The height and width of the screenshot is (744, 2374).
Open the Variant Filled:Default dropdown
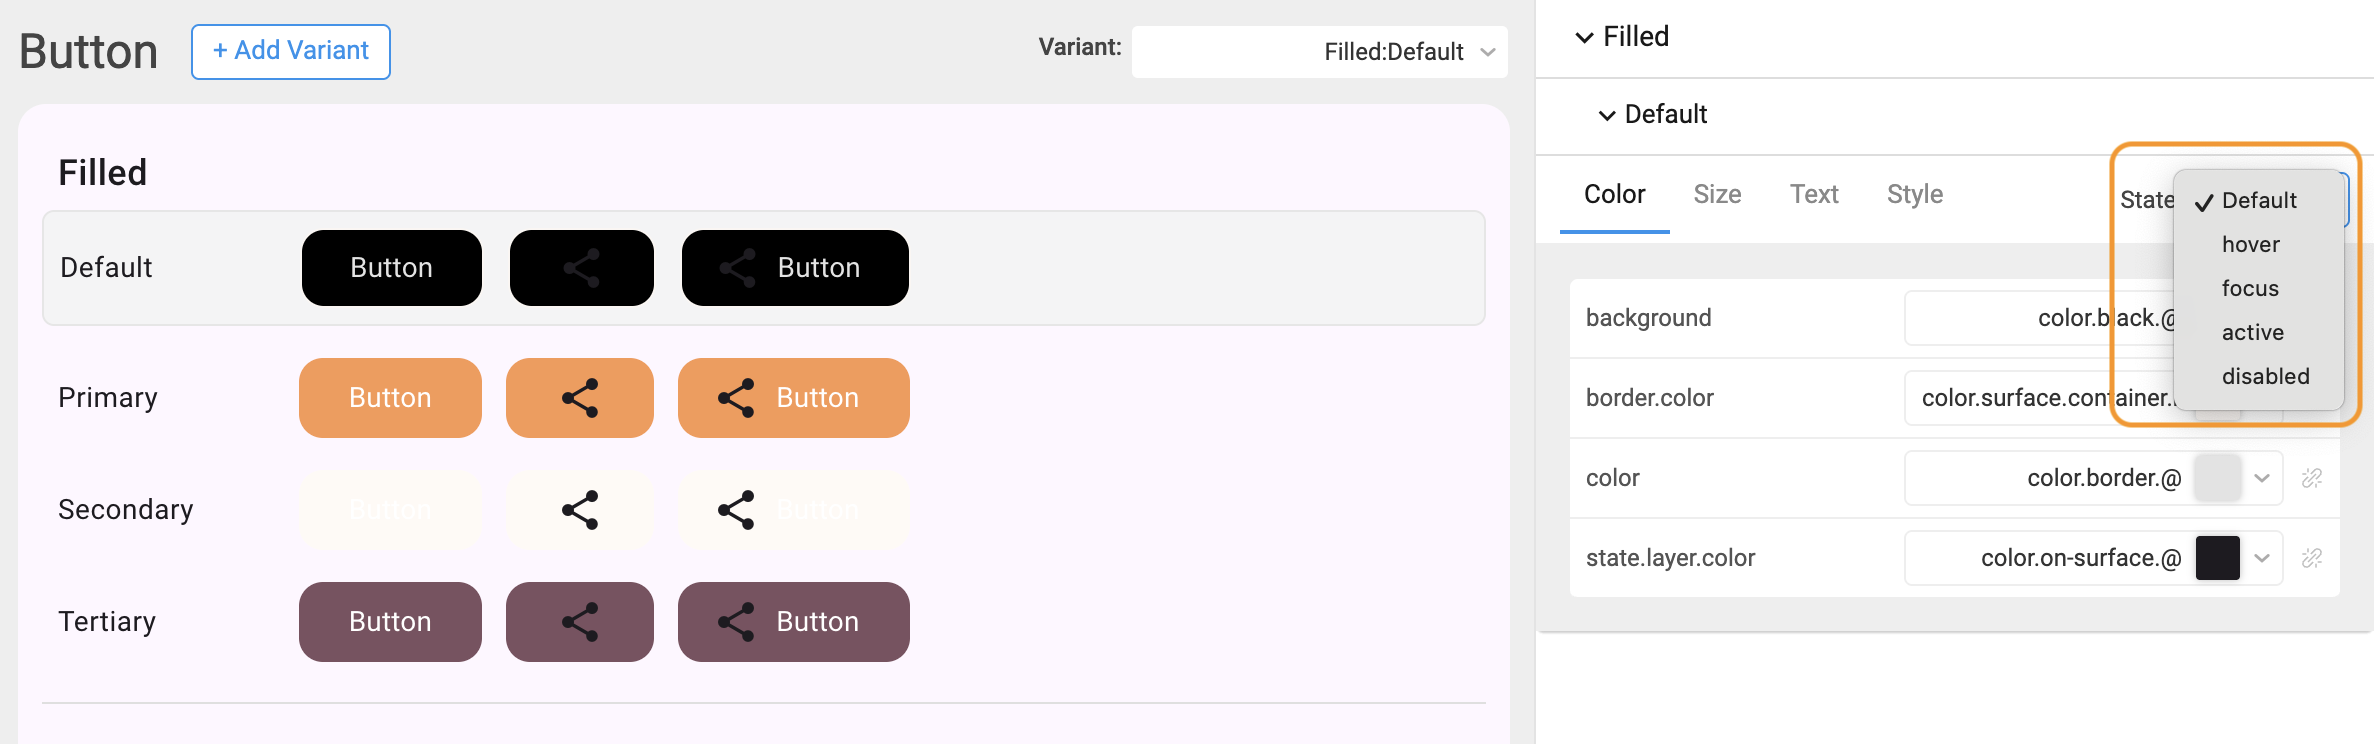[x=1319, y=52]
